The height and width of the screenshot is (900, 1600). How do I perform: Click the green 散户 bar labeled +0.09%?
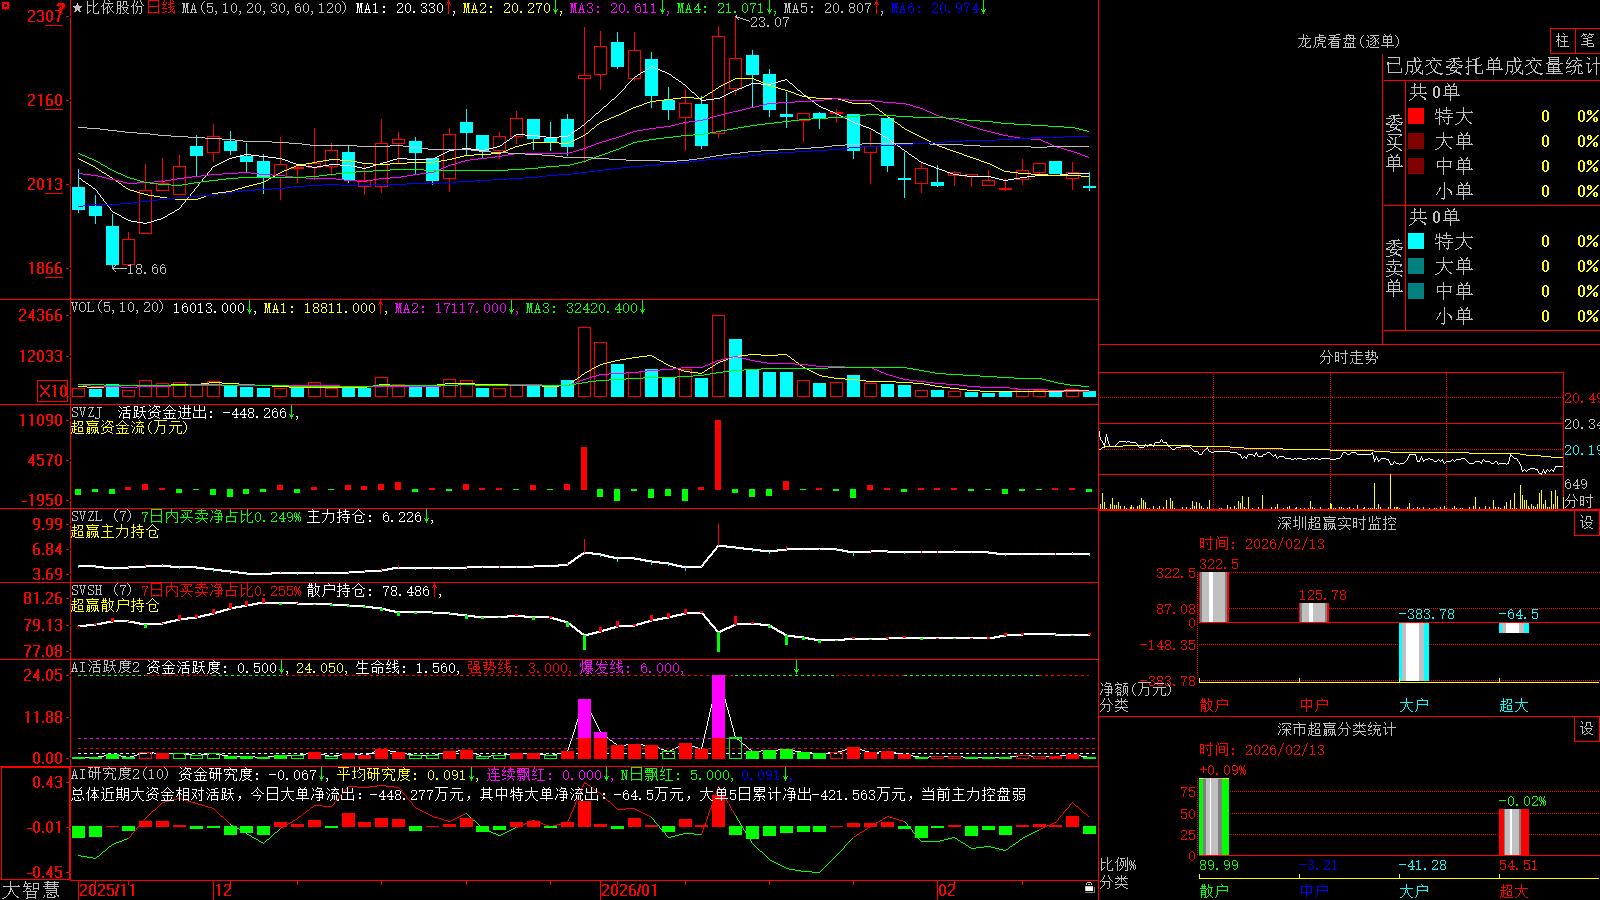pyautogui.click(x=1213, y=817)
